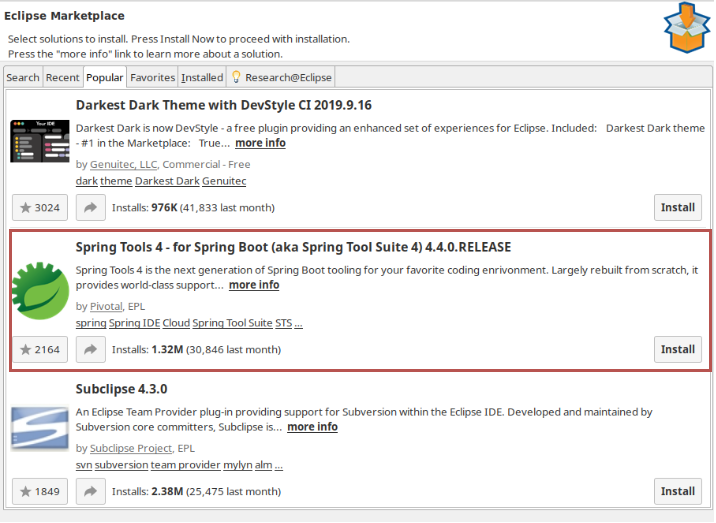
Task: Install Subclipse 4.3.0
Action: point(678,492)
